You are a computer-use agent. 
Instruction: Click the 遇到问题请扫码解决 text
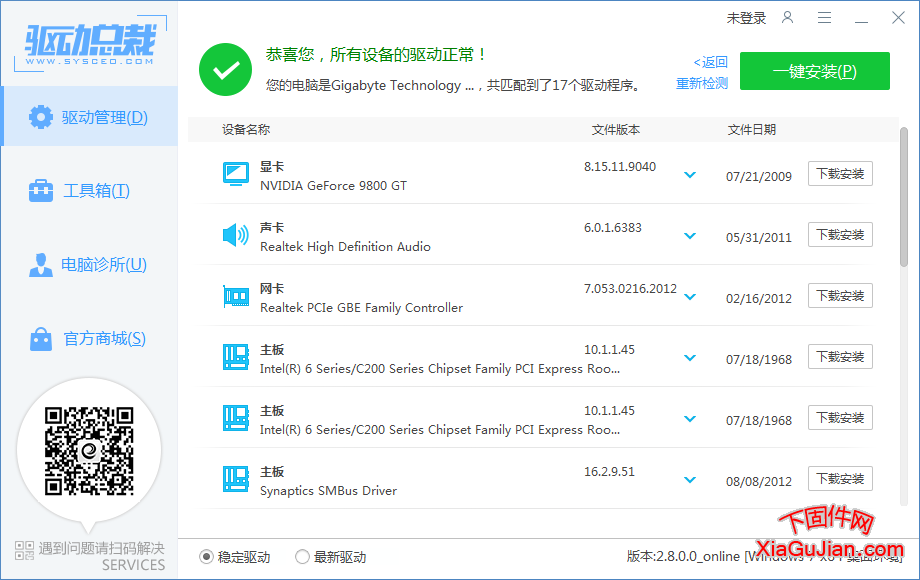pos(102,548)
